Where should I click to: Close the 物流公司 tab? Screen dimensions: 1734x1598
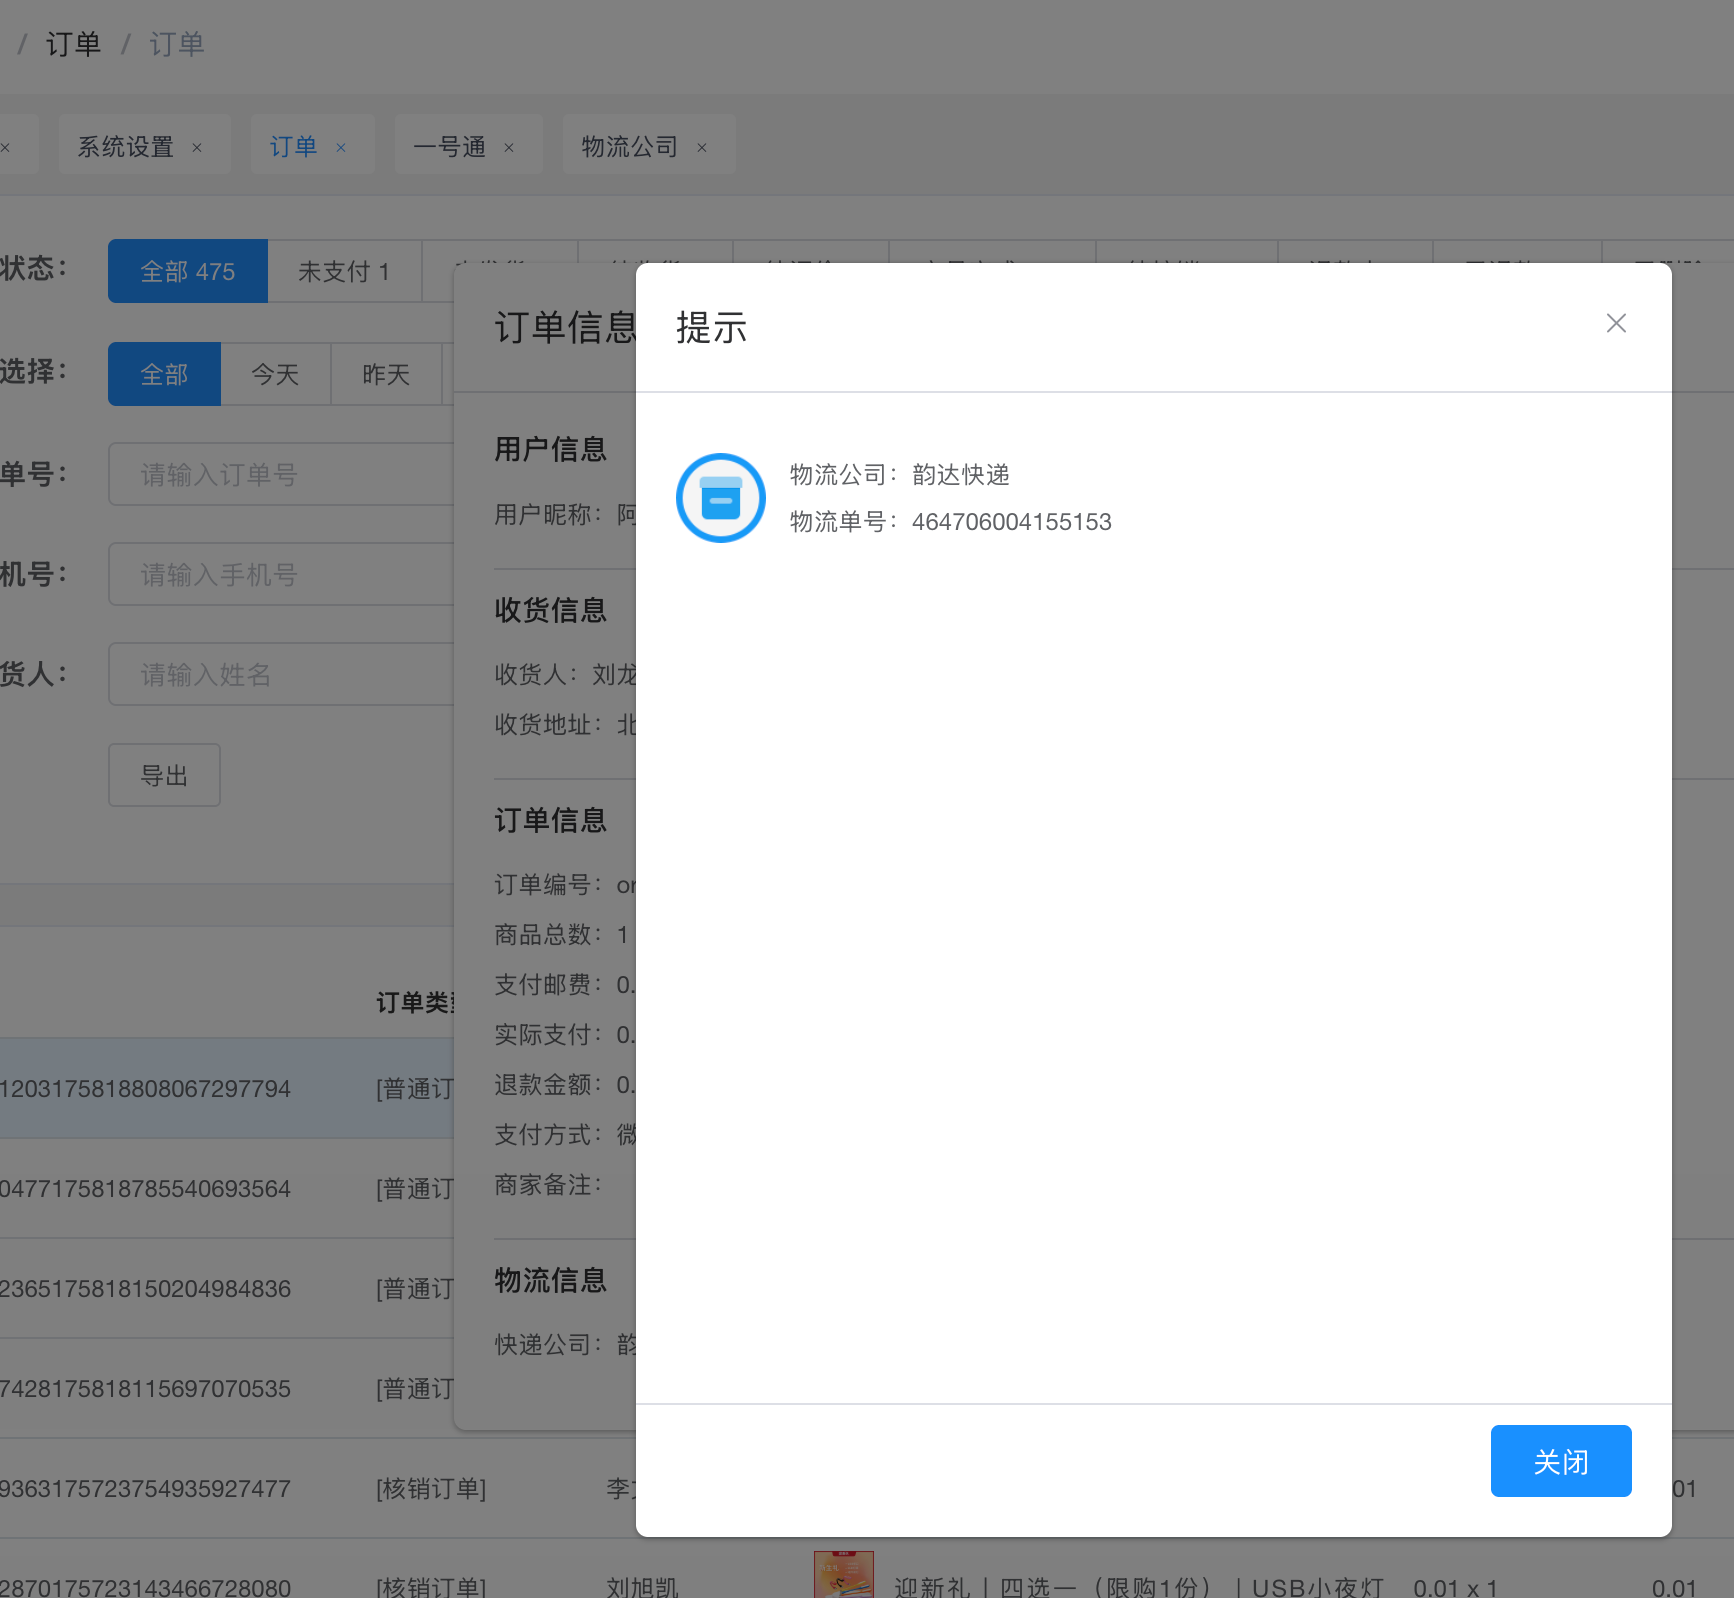coord(702,148)
